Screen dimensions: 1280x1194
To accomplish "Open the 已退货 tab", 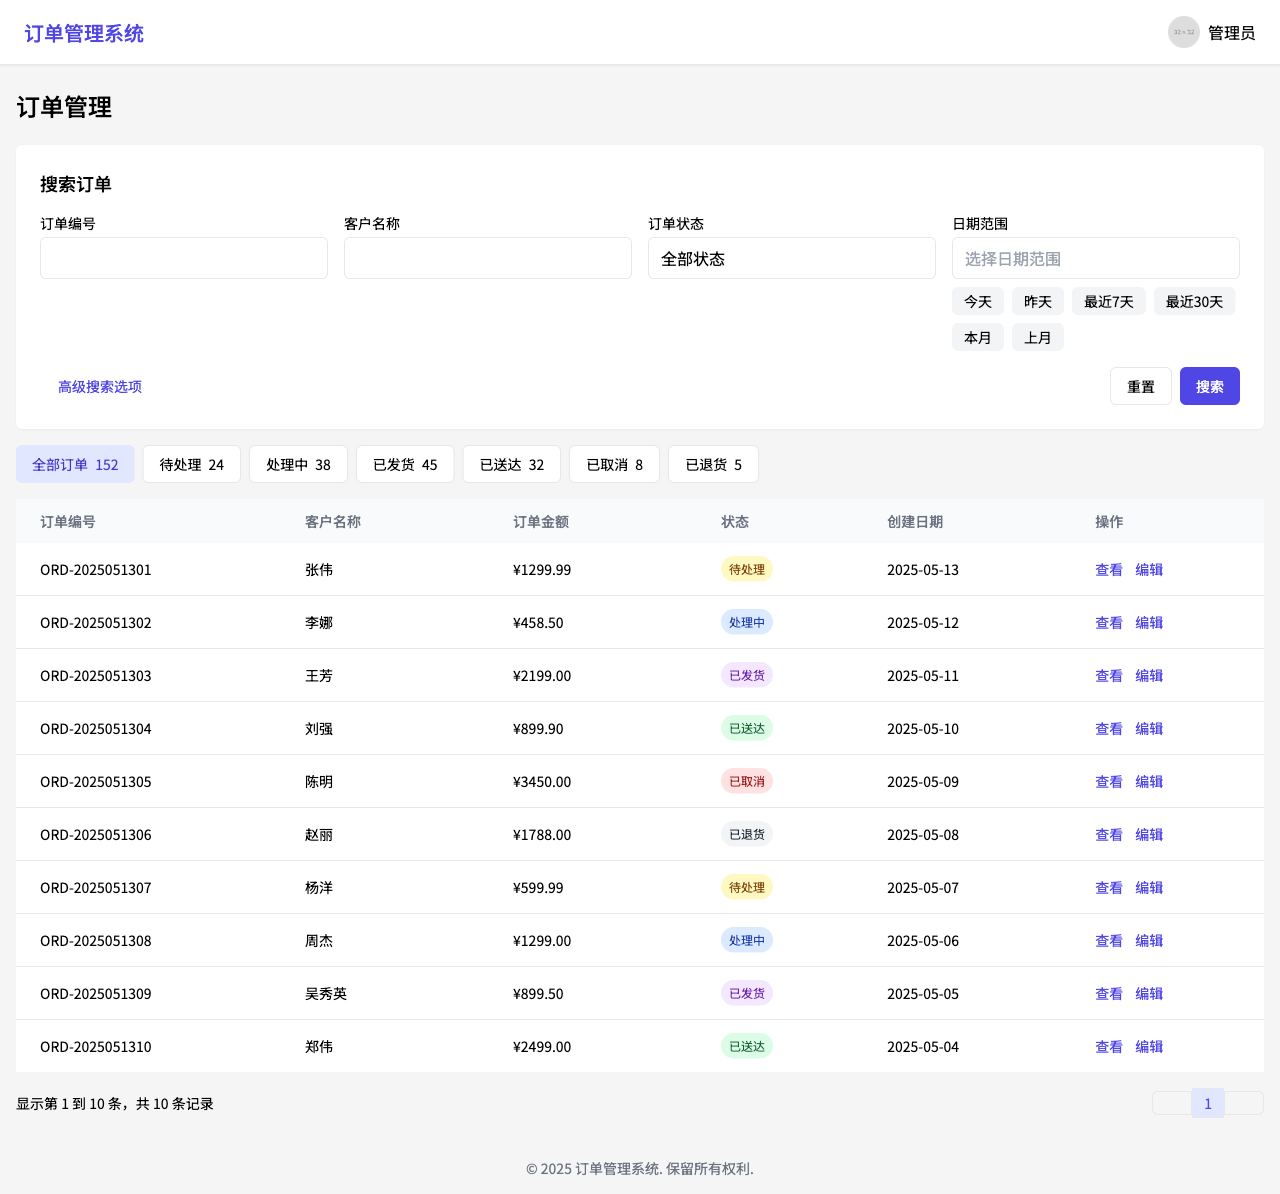I will 713,465.
